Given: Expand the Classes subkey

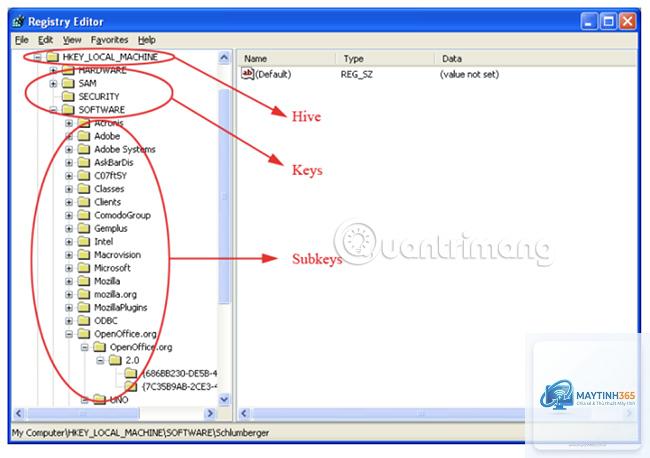Looking at the screenshot, I should (69, 189).
